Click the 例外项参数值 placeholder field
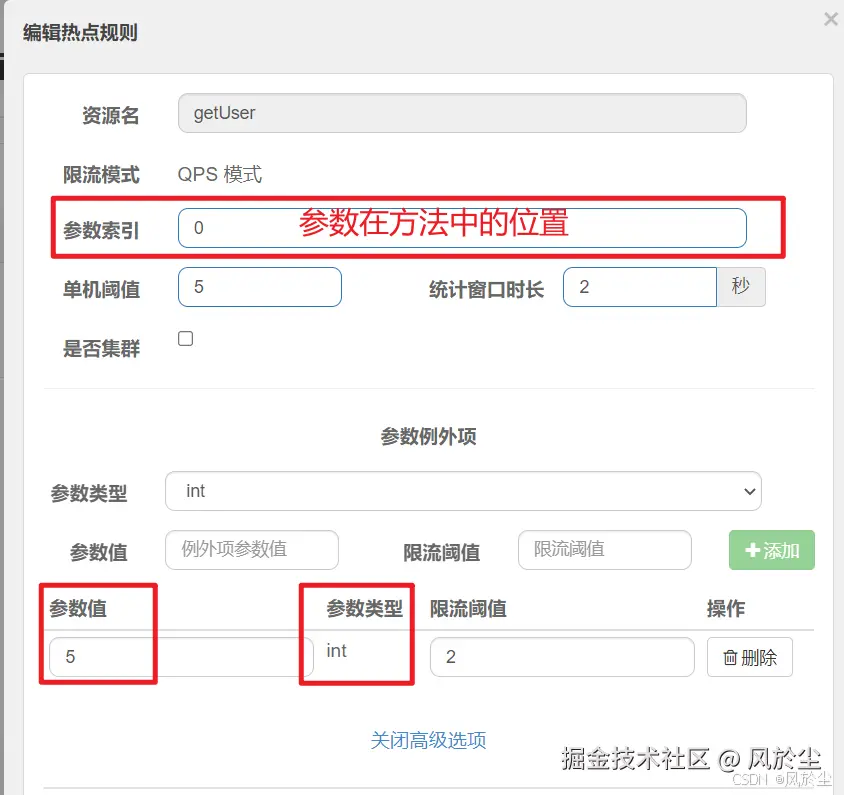 click(x=251, y=550)
